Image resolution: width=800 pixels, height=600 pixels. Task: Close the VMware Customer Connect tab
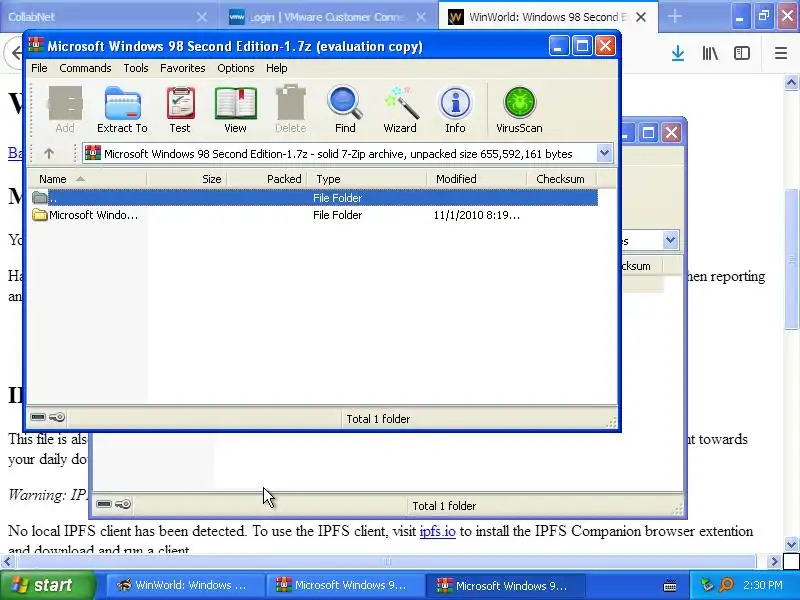point(421,17)
